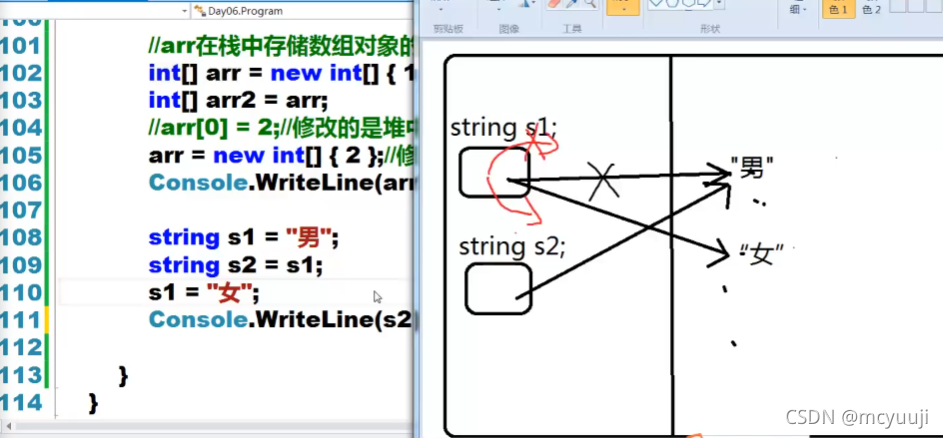Select Color 2 button
The width and height of the screenshot is (943, 438).
pyautogui.click(x=871, y=8)
